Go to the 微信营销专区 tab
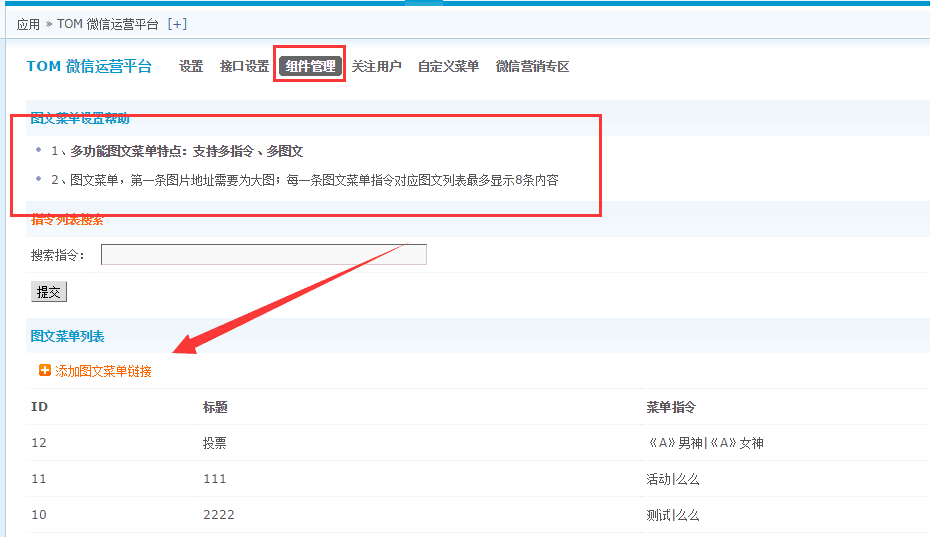This screenshot has height=537, width=930. (x=532, y=66)
